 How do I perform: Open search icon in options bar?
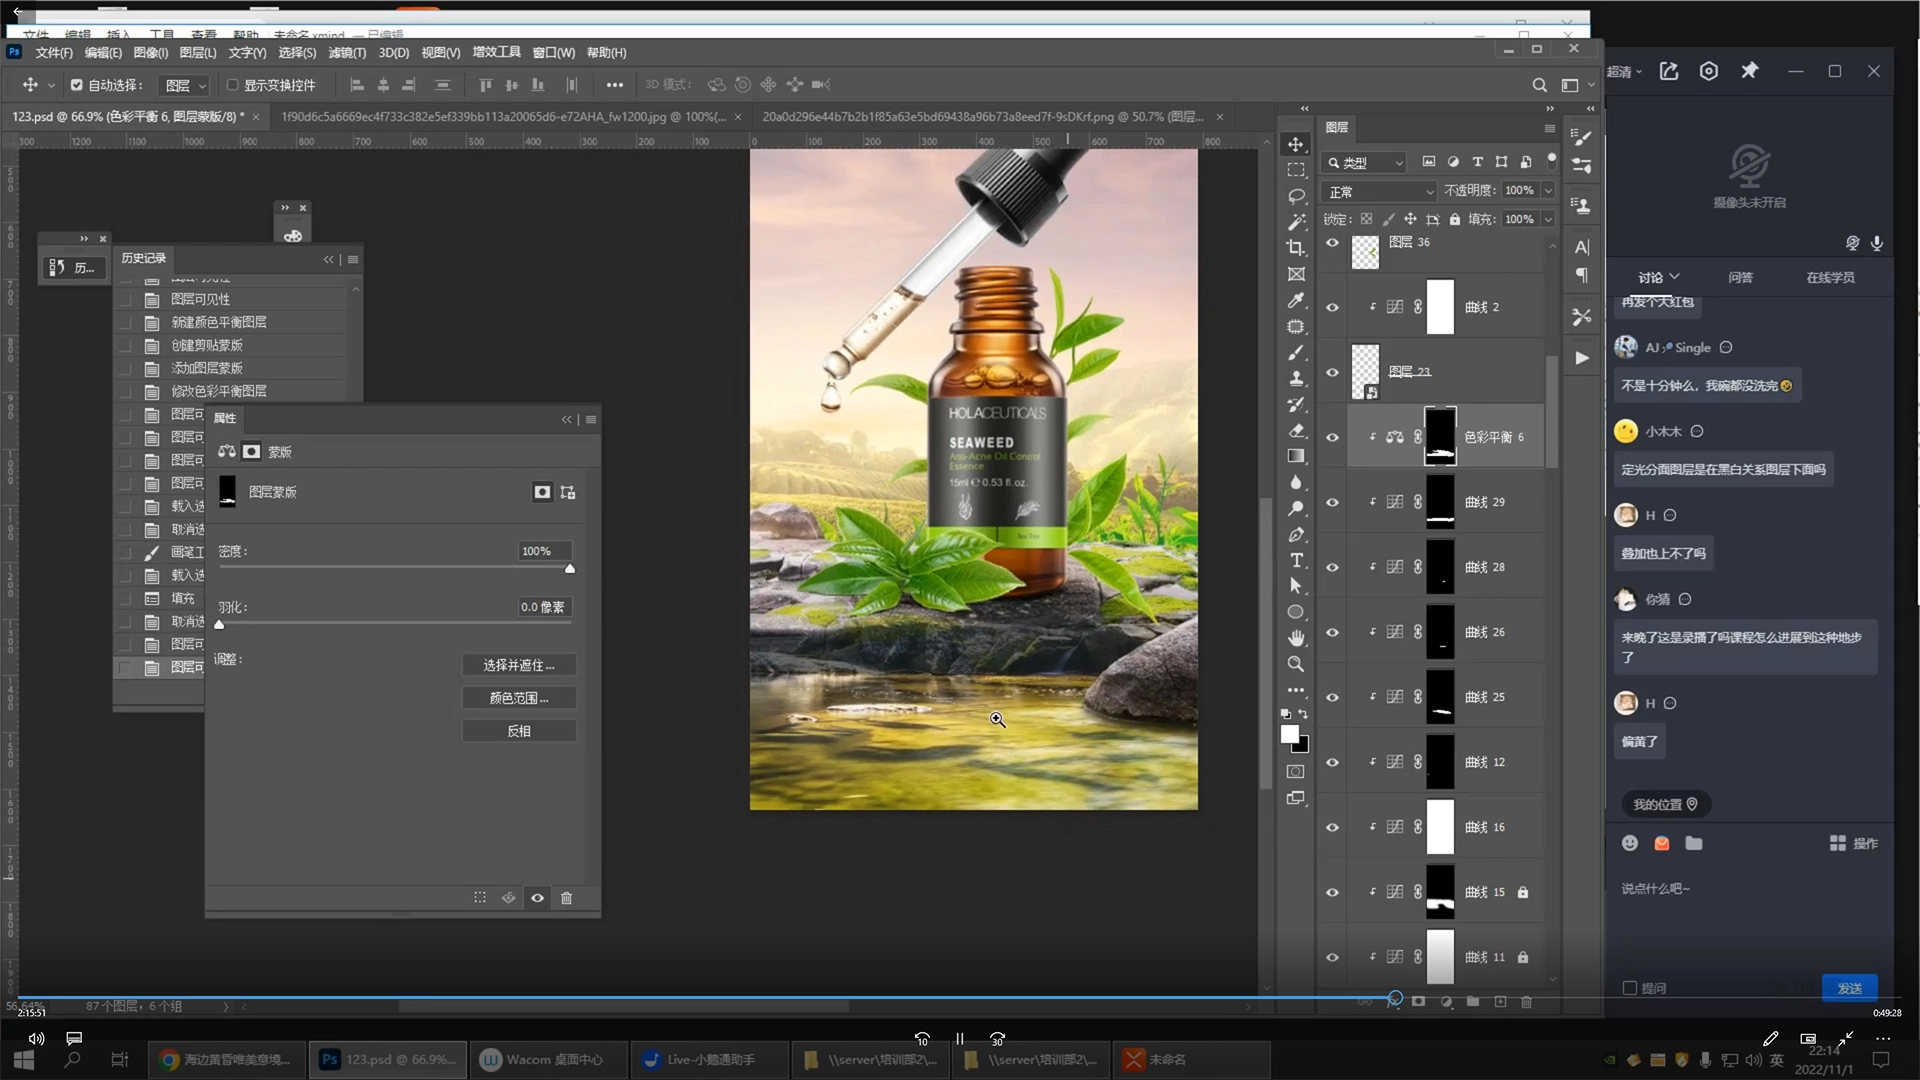point(1539,85)
